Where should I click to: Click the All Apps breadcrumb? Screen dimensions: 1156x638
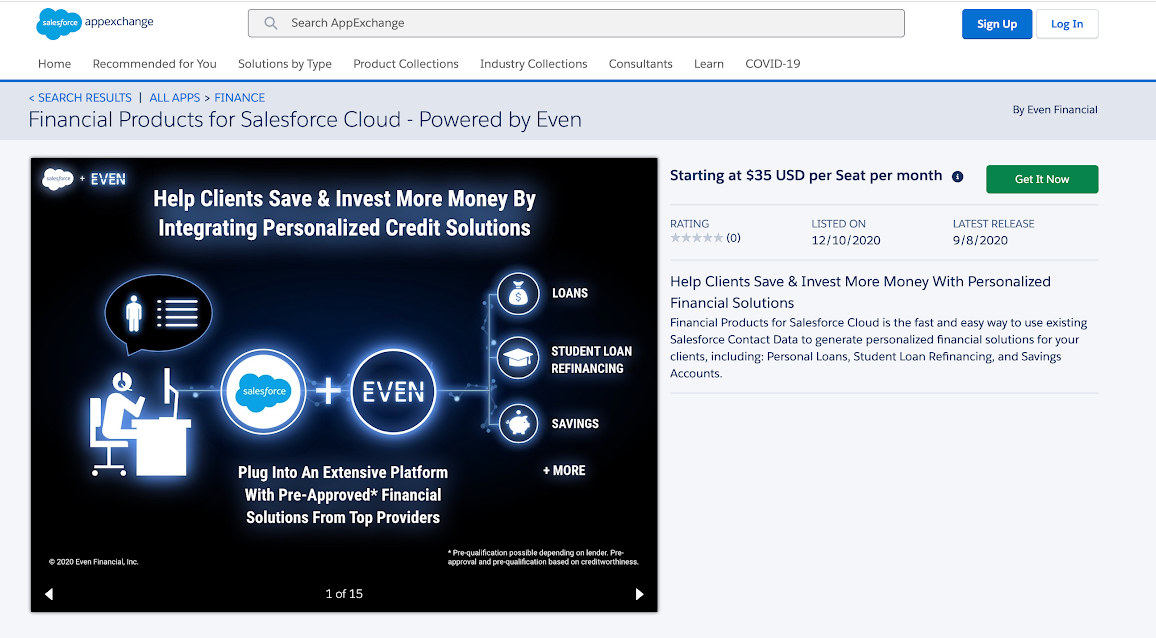(x=175, y=97)
